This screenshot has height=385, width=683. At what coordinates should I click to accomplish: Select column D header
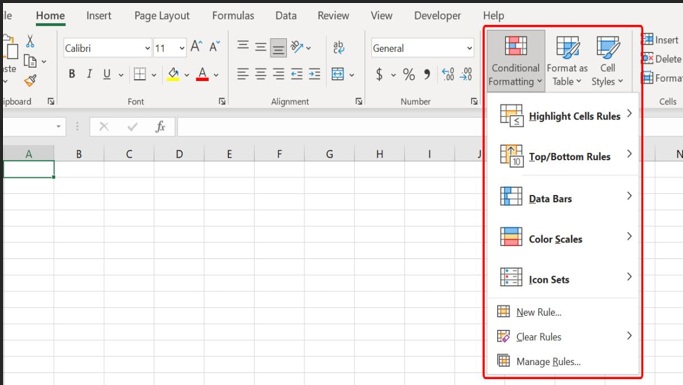[x=179, y=154]
